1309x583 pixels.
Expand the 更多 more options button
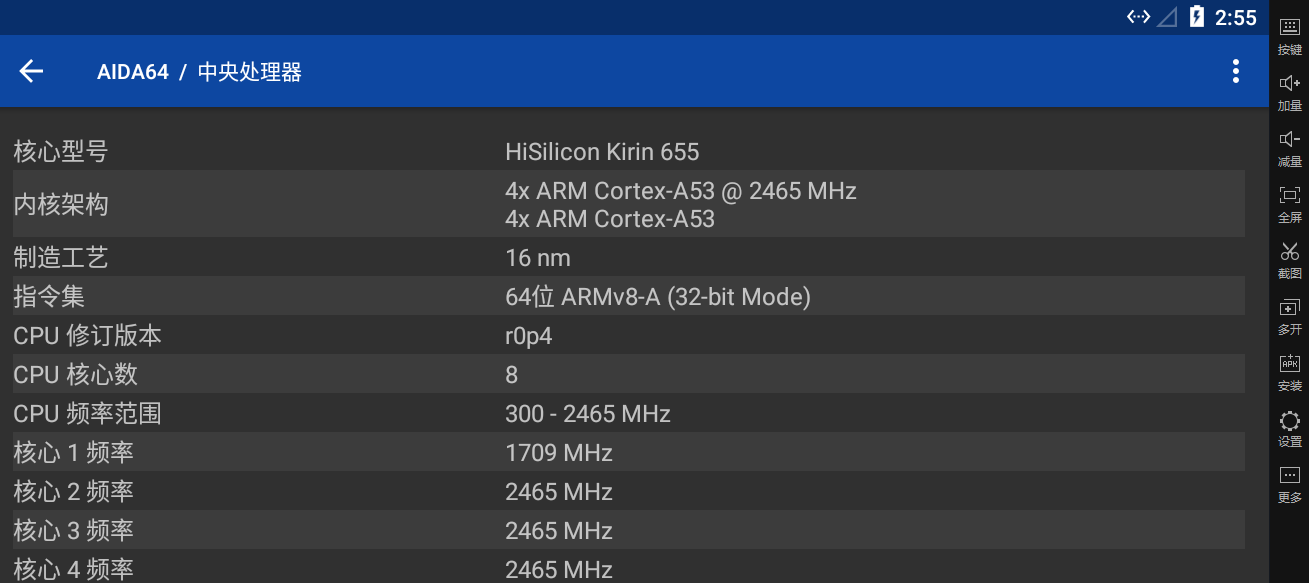[1290, 485]
